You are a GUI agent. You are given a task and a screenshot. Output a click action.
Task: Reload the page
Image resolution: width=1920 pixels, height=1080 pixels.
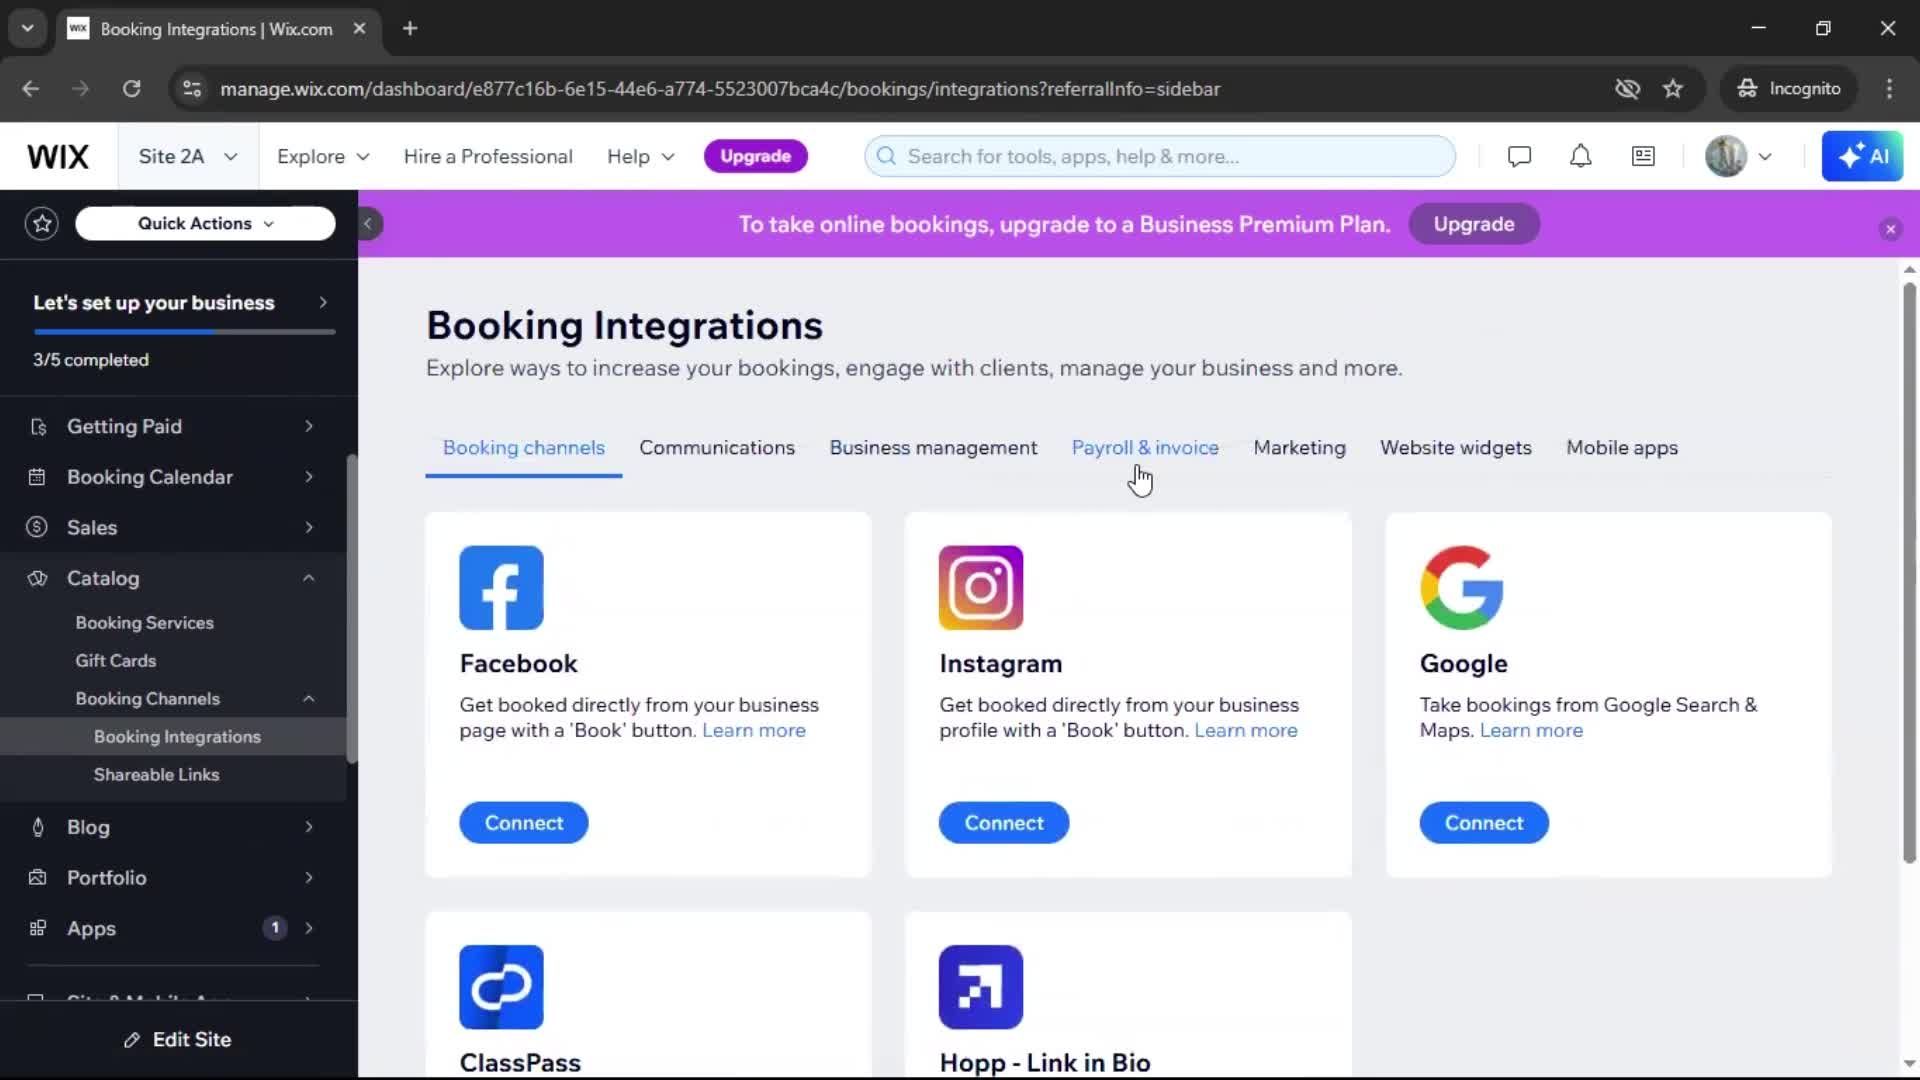[131, 89]
